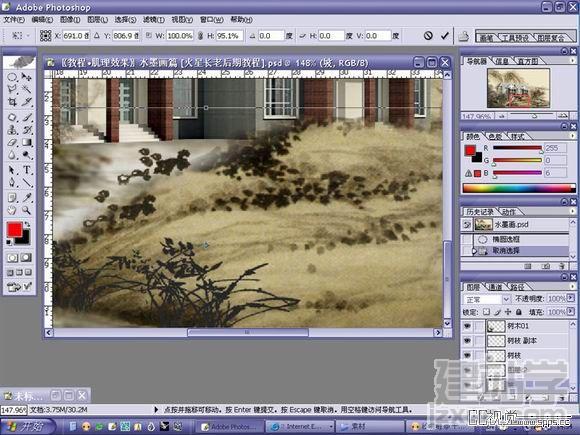Open the fill slider arrow
580x435 pixels.
coord(571,312)
